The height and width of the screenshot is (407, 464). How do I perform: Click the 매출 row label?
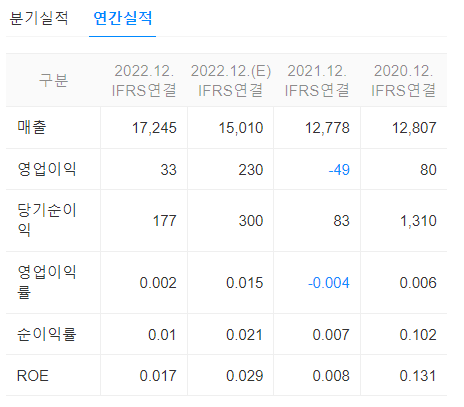click(32, 127)
